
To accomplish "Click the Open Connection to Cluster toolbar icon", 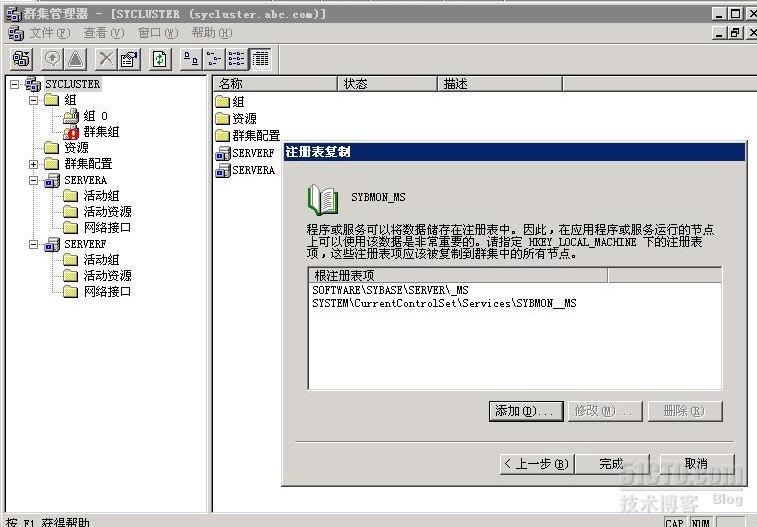I will tap(21, 59).
